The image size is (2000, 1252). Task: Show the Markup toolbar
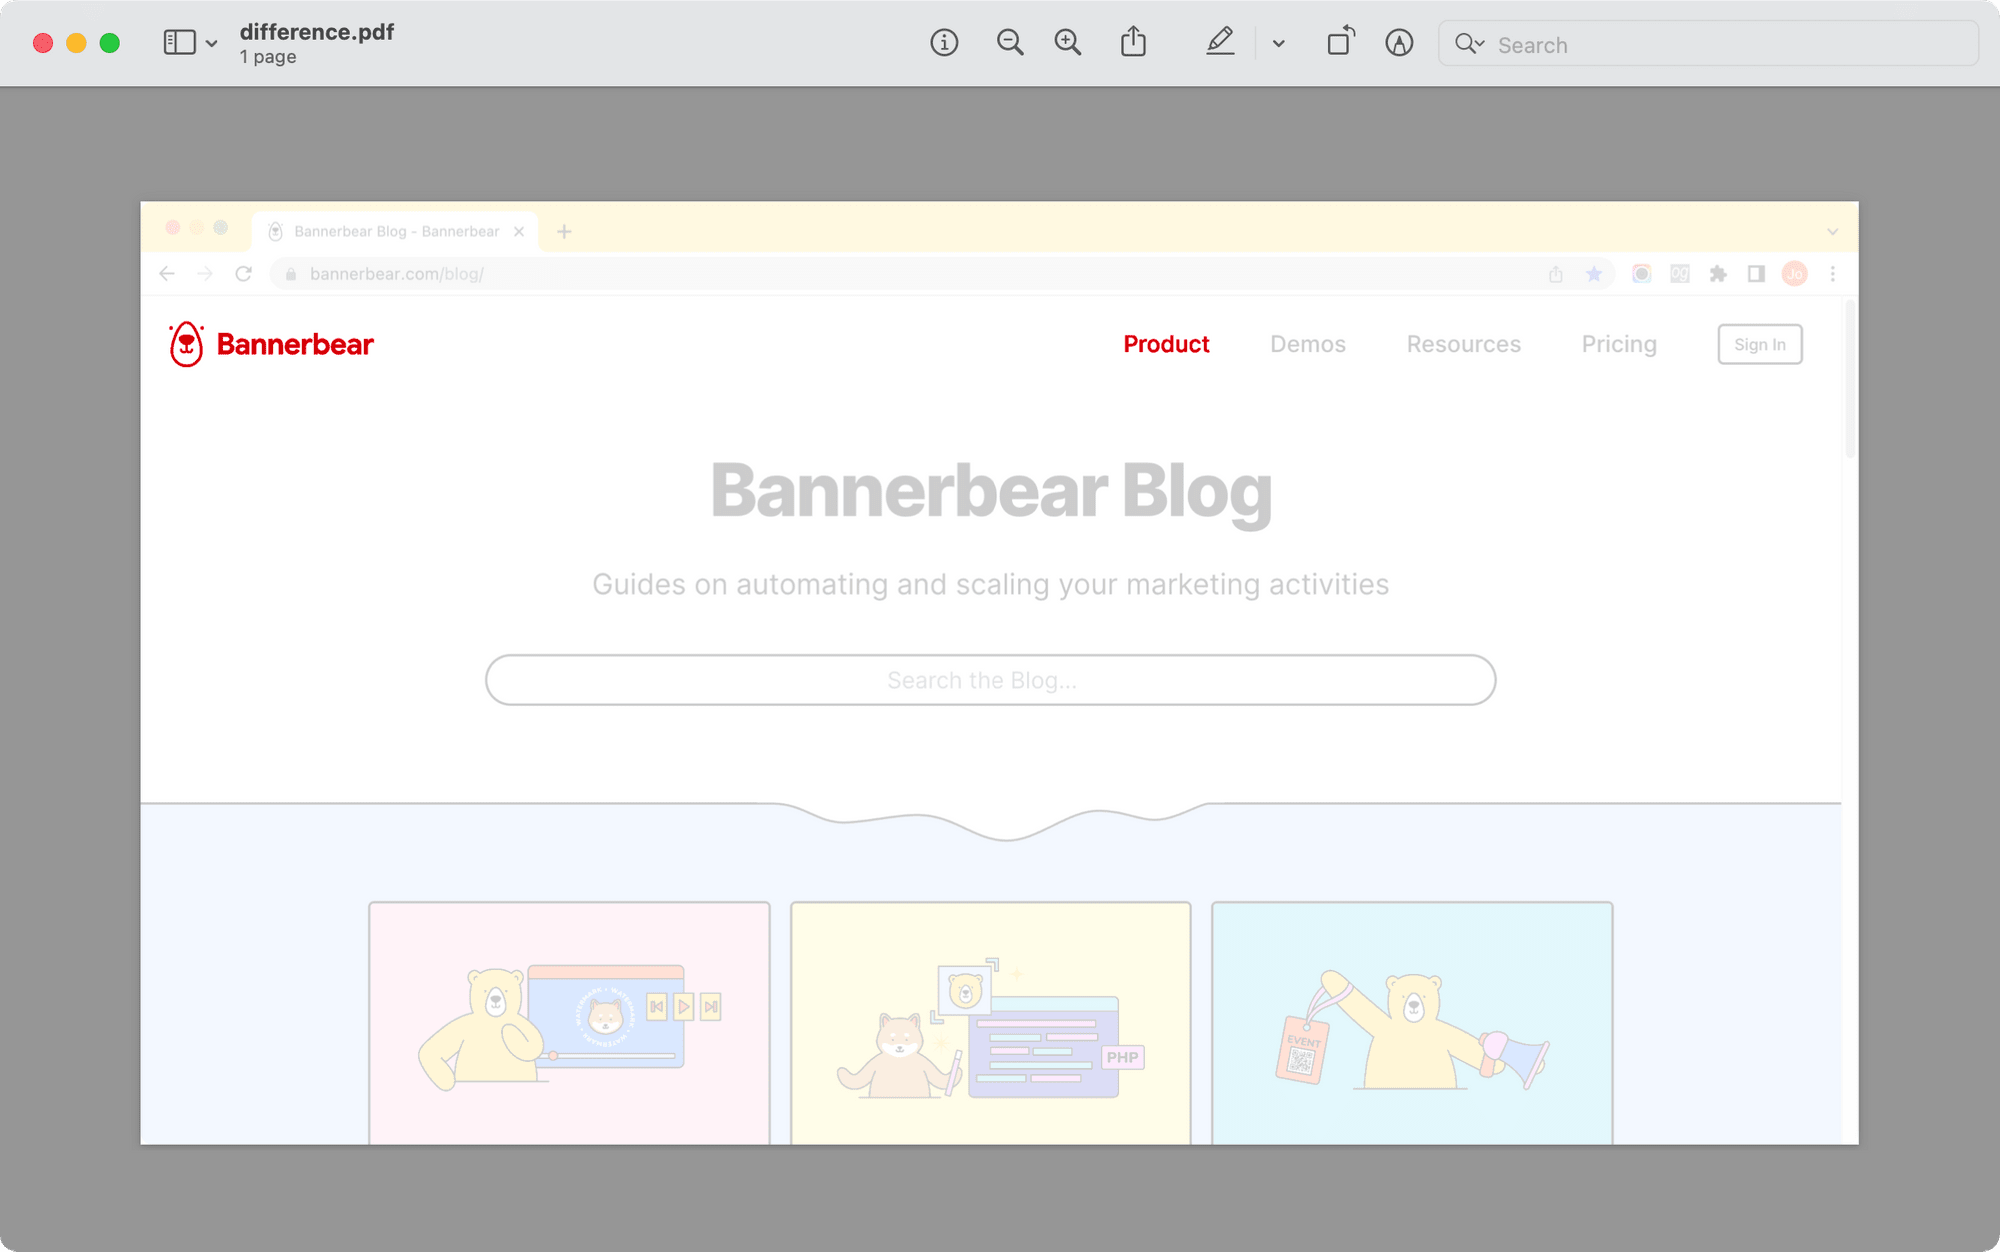1399,43
